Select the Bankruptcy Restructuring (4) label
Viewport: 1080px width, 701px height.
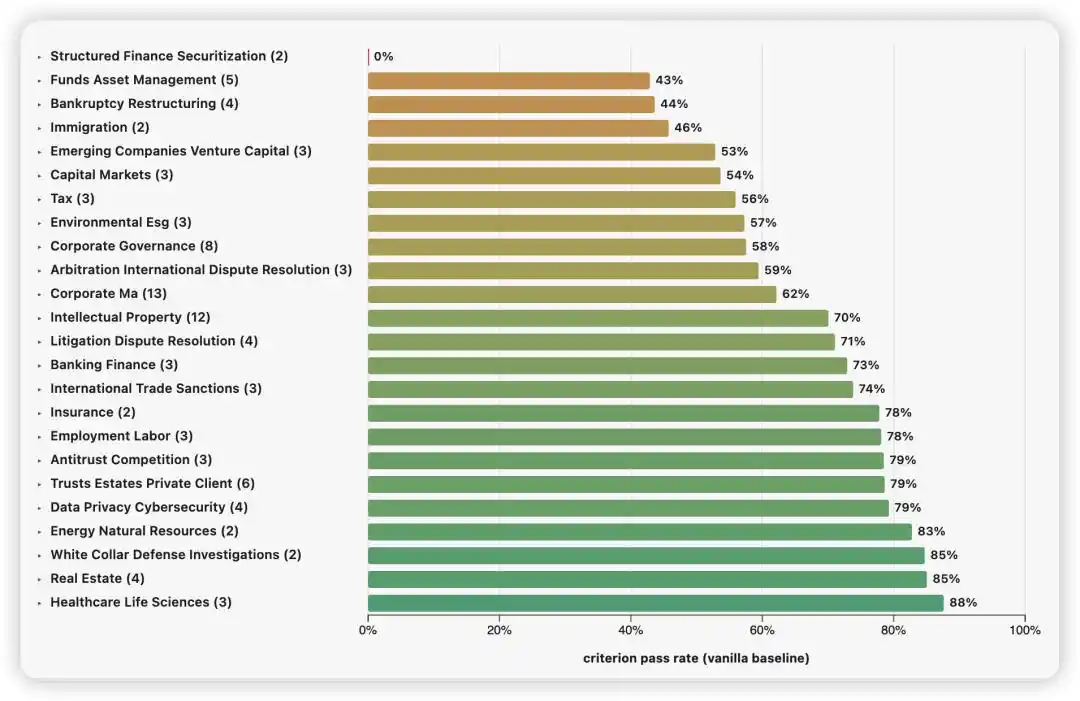[x=145, y=103]
